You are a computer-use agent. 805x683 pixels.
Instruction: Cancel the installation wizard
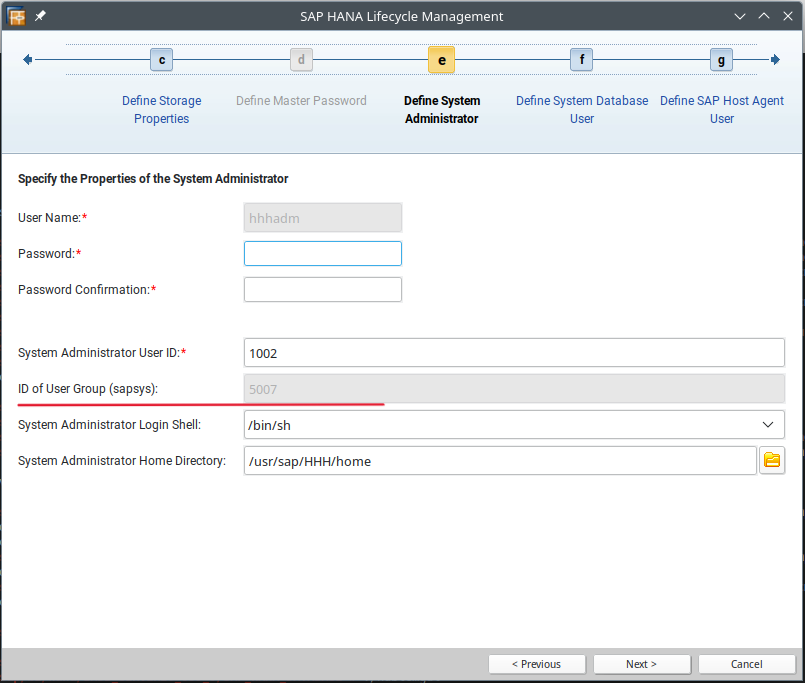click(747, 664)
